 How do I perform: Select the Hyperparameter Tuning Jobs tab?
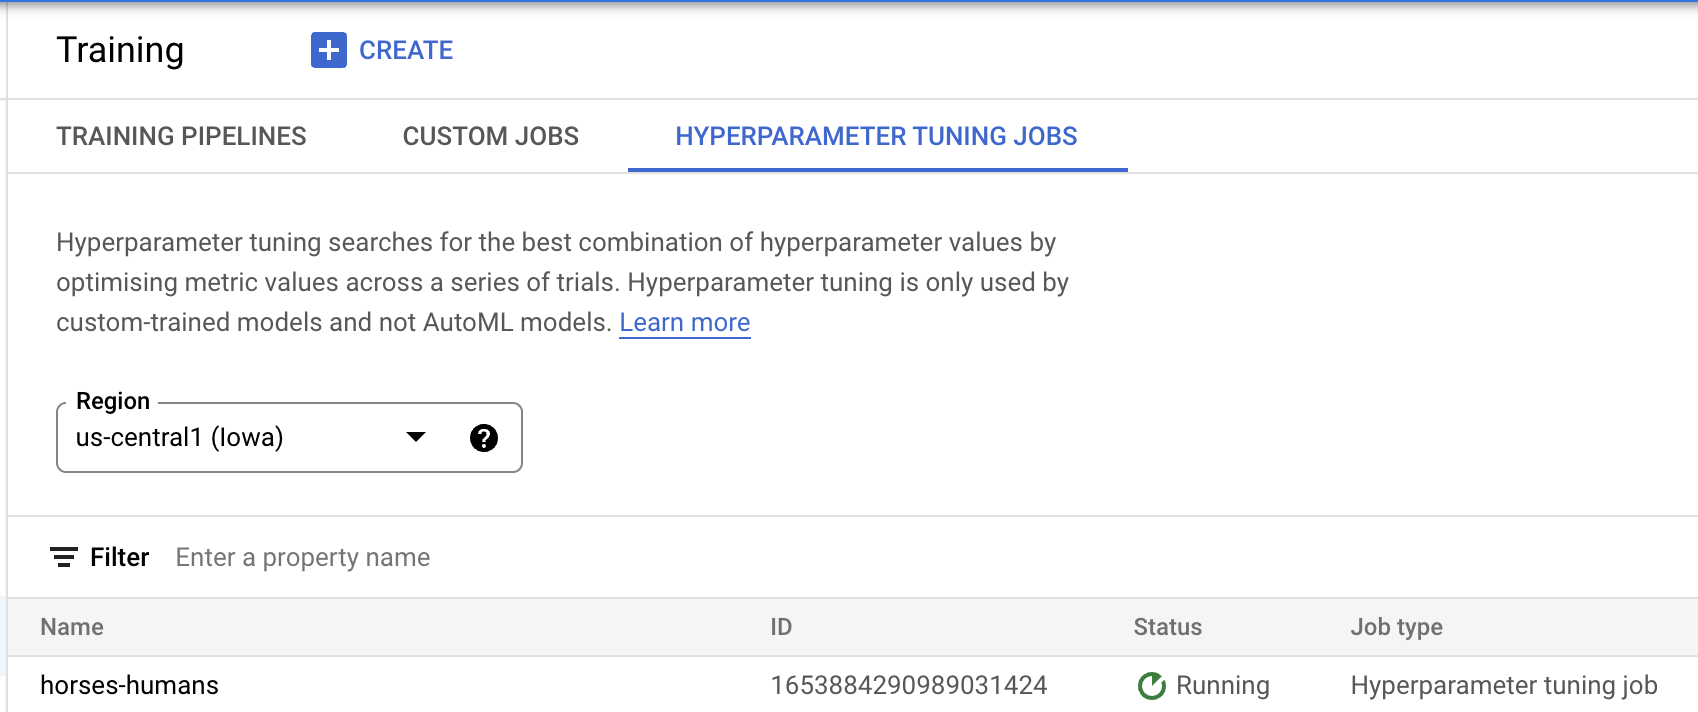point(876,136)
